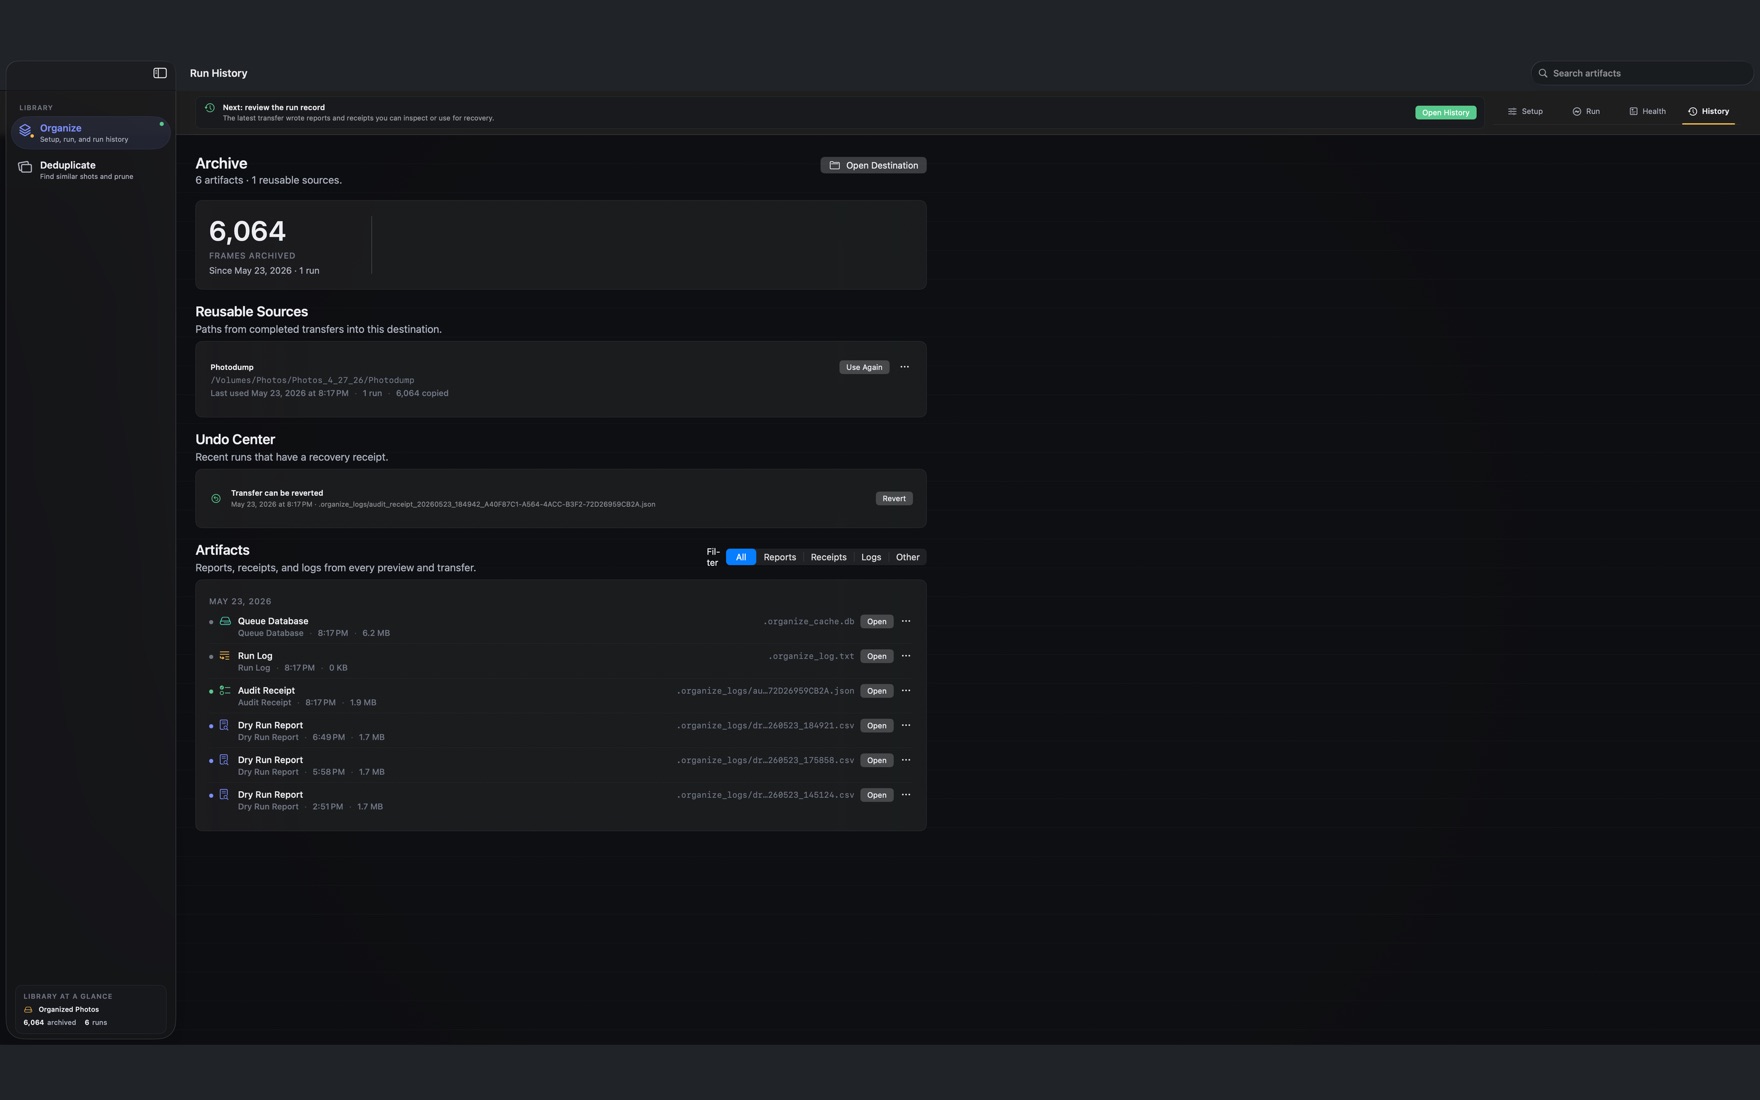This screenshot has height=1100, width=1760.
Task: Click the 6,064 frames archived count
Action: point(247,231)
